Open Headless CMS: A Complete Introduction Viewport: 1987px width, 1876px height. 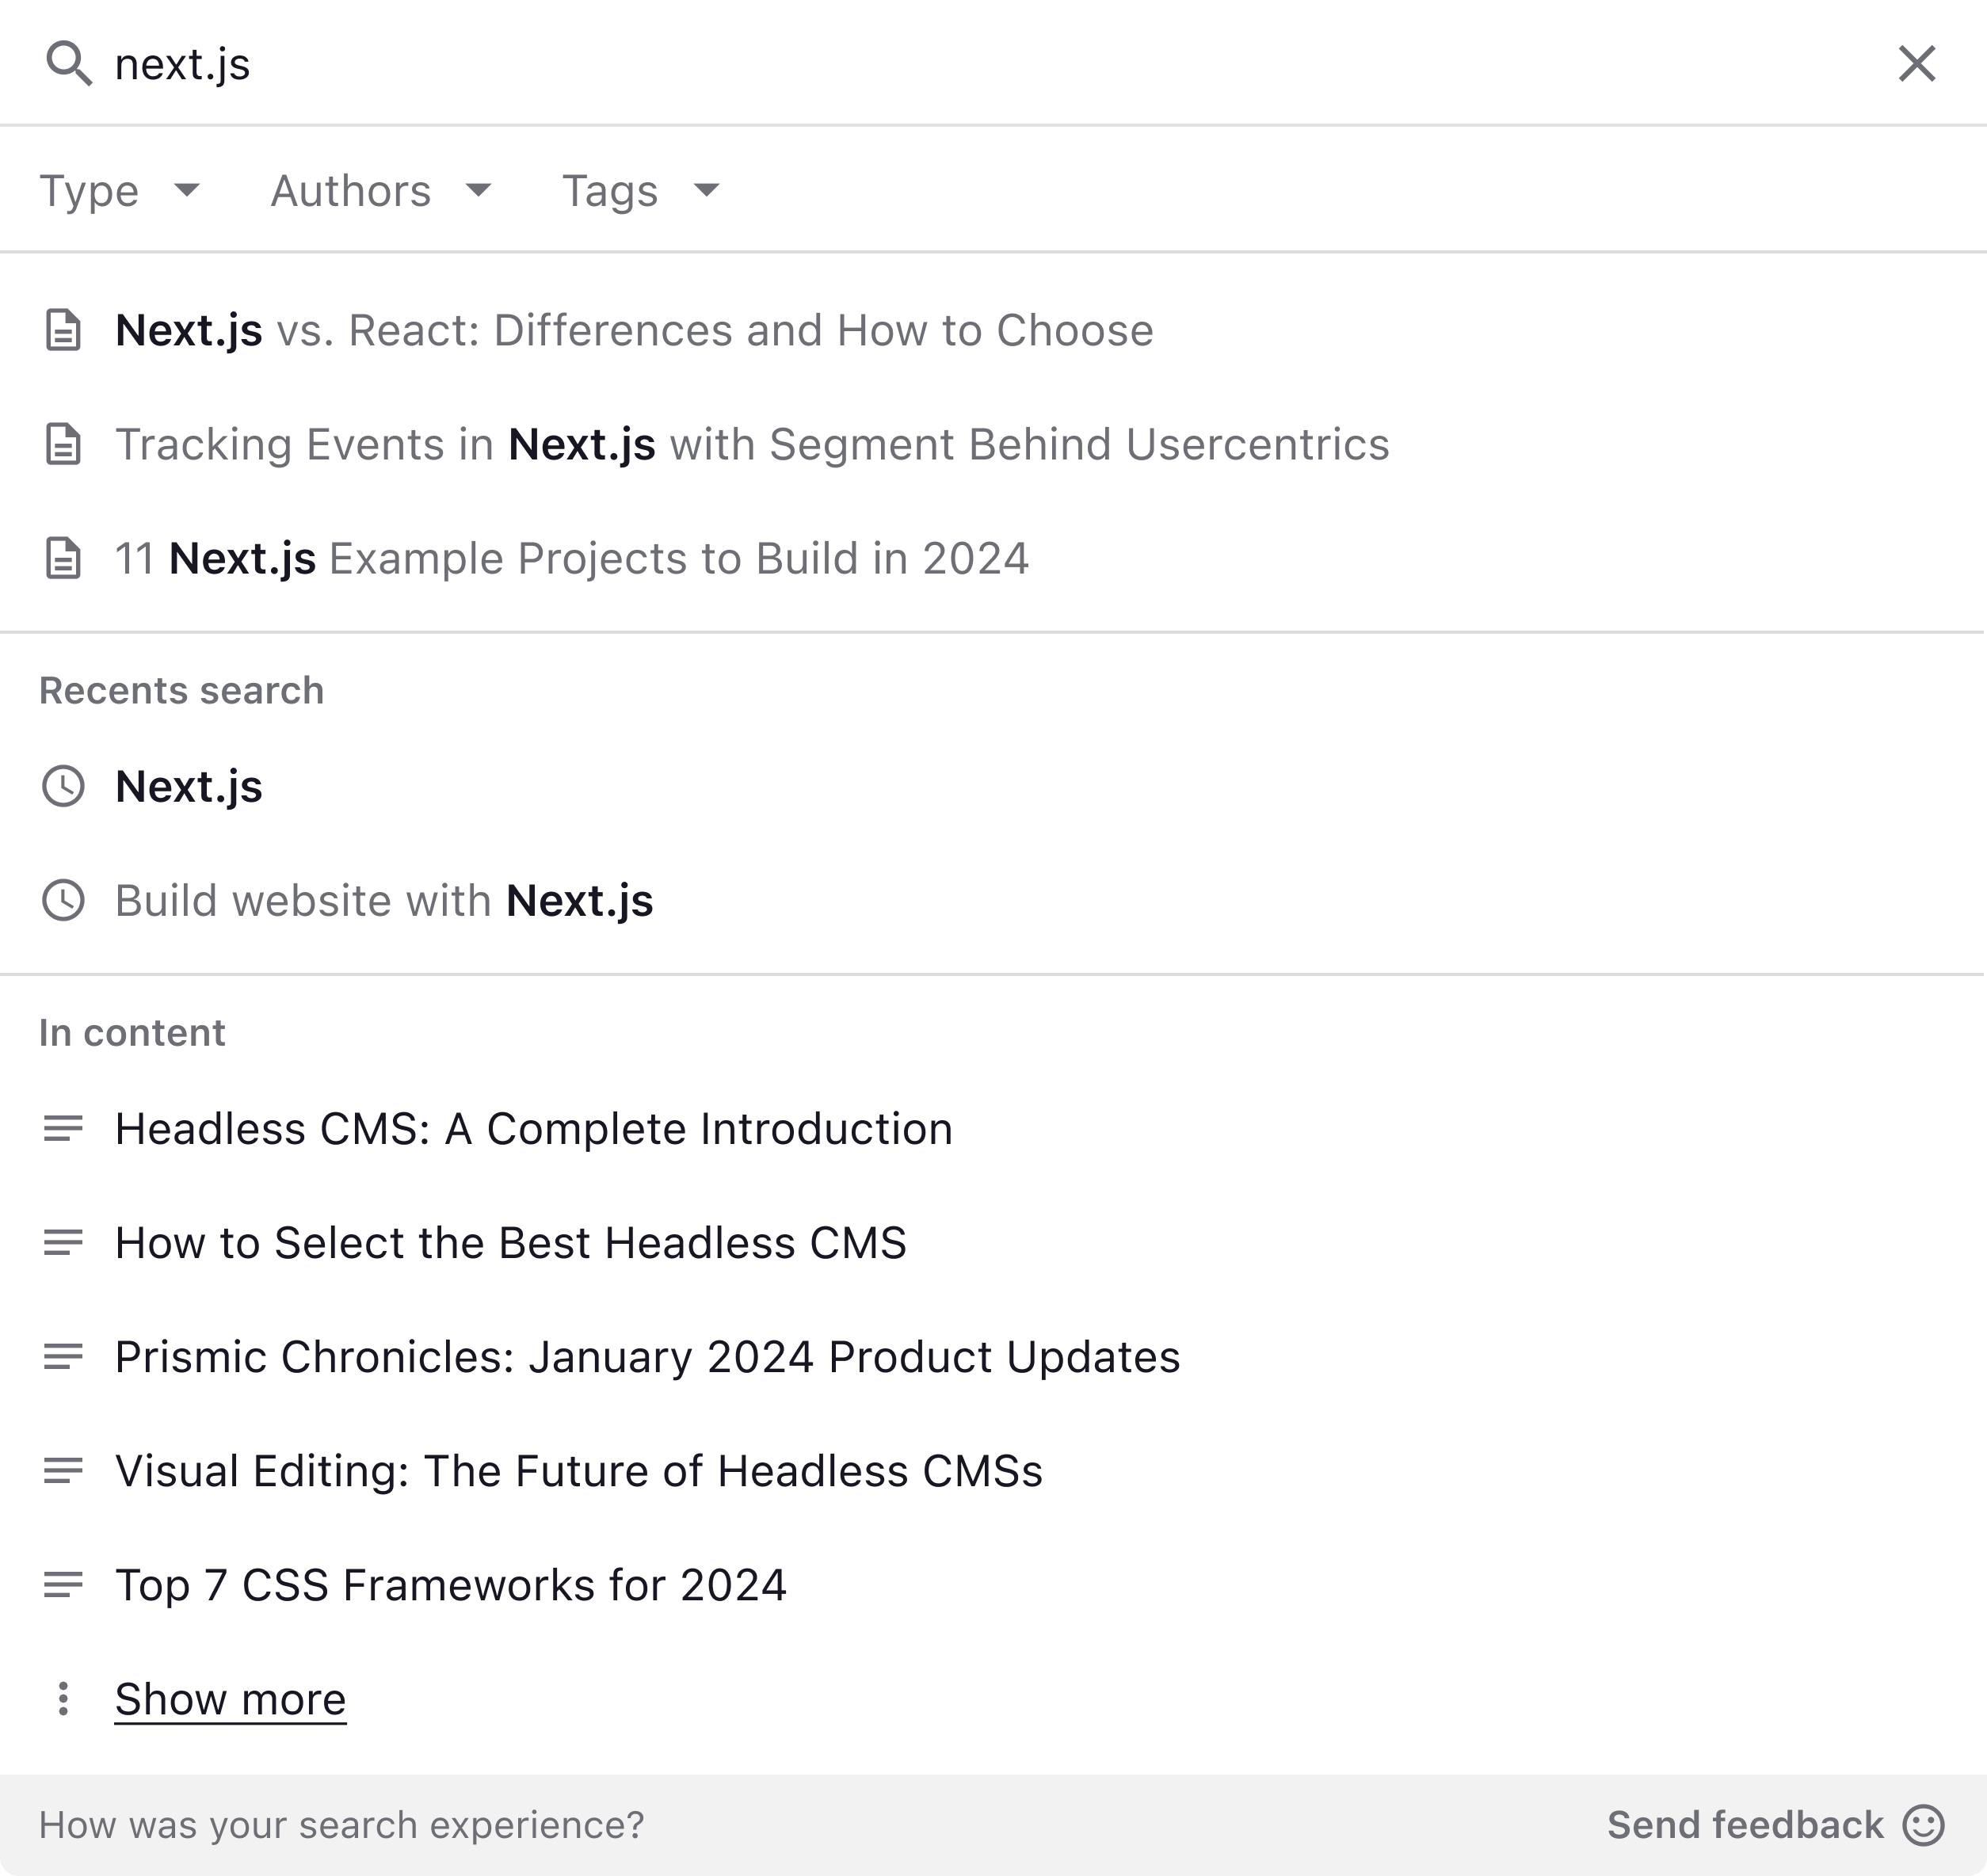coord(533,1129)
